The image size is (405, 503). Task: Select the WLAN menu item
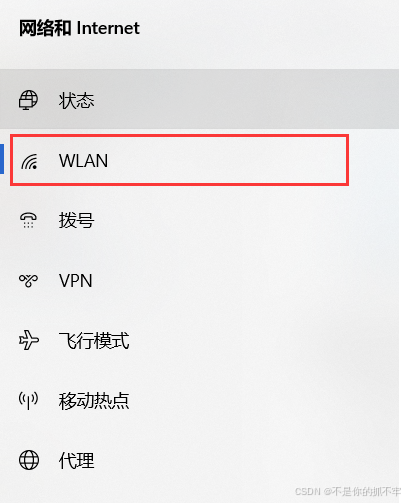[x=83, y=161]
